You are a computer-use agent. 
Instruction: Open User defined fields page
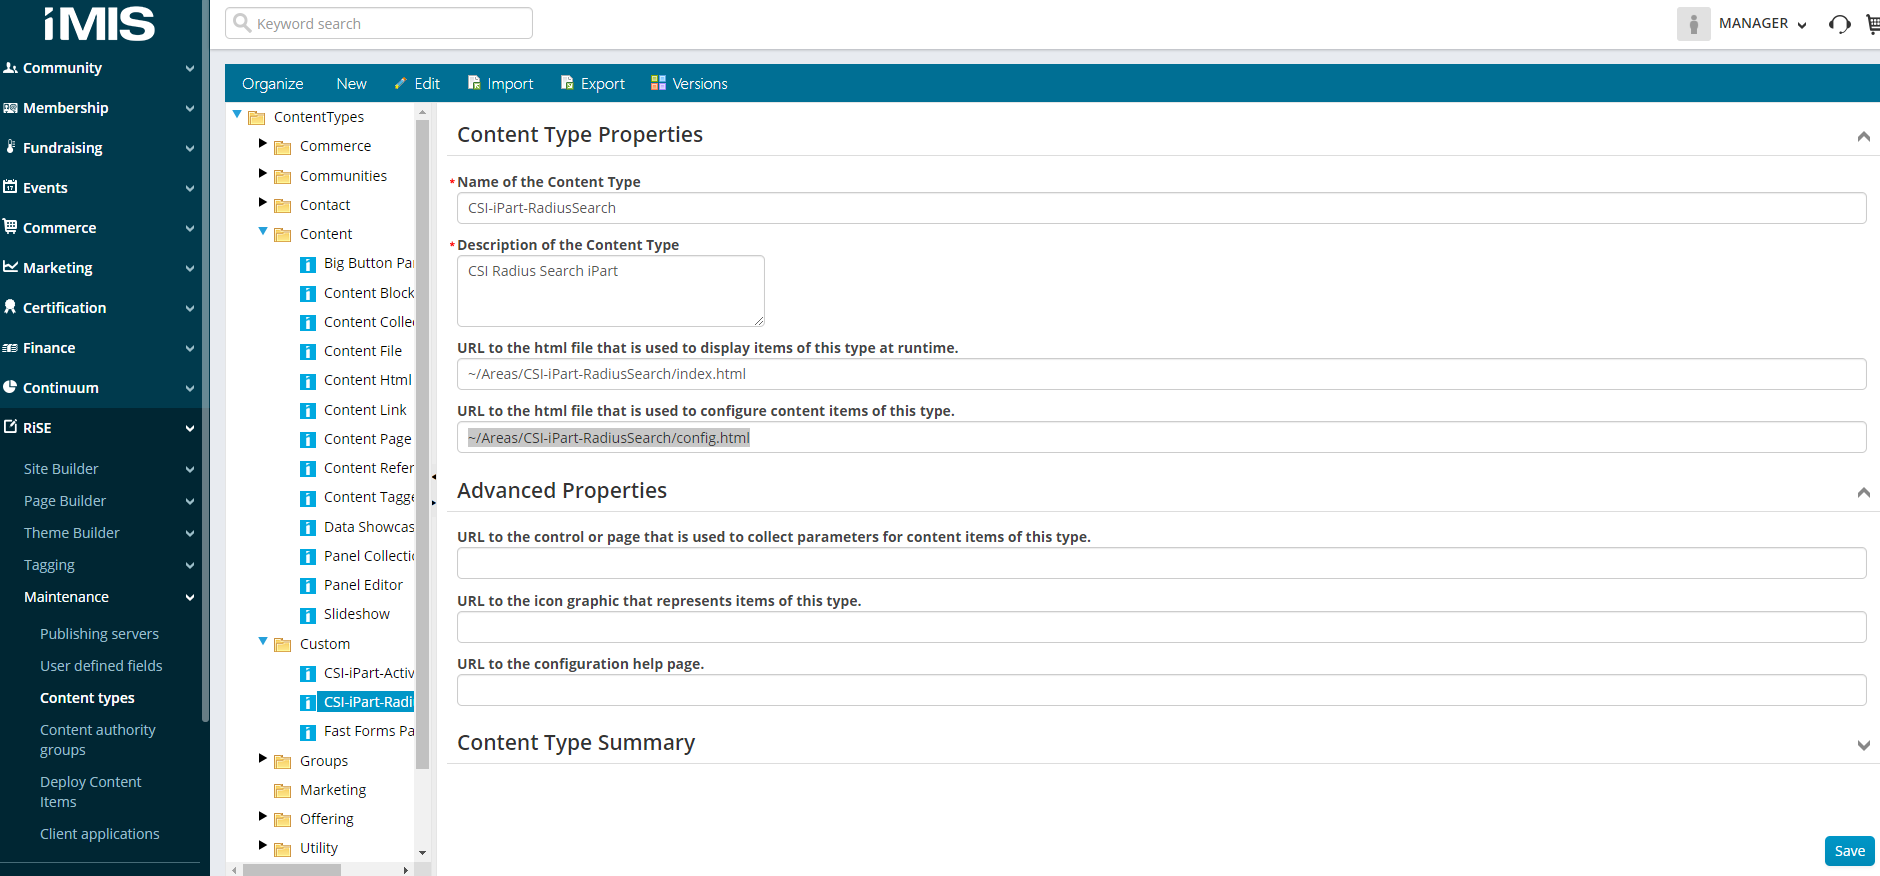click(101, 666)
